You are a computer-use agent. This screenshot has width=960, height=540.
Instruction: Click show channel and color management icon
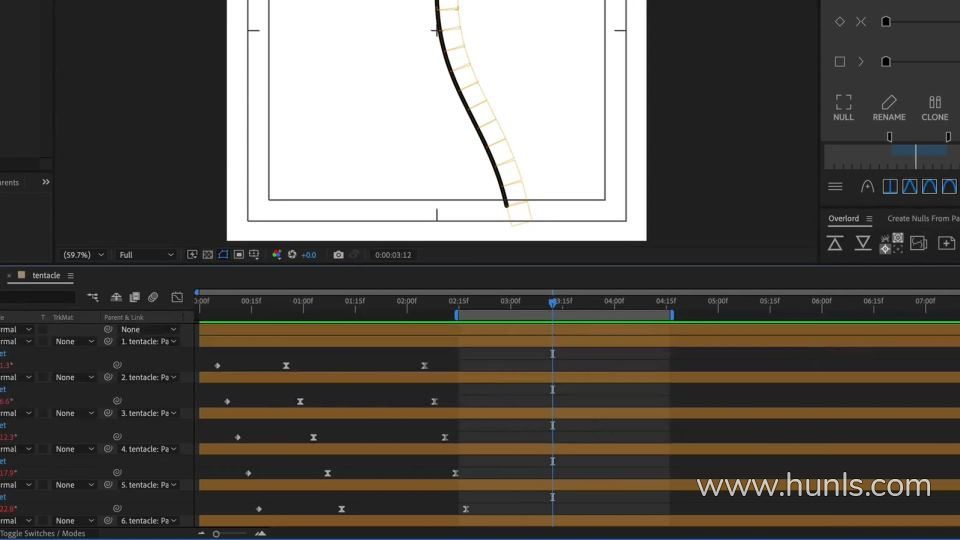[277, 255]
